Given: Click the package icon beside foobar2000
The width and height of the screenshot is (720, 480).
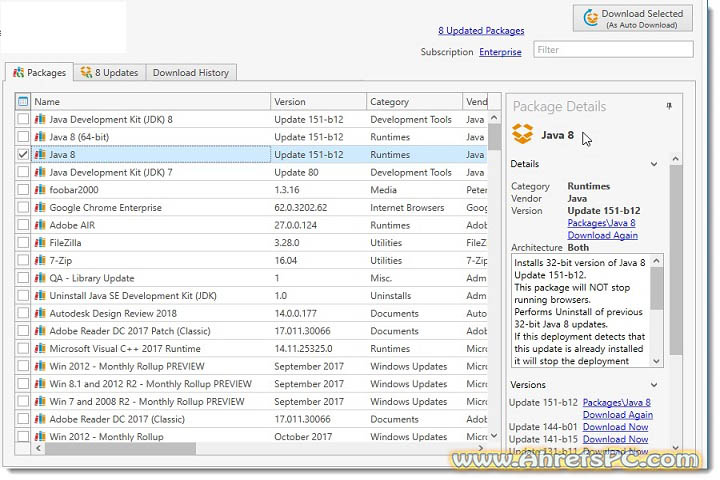Looking at the screenshot, I should 40,189.
